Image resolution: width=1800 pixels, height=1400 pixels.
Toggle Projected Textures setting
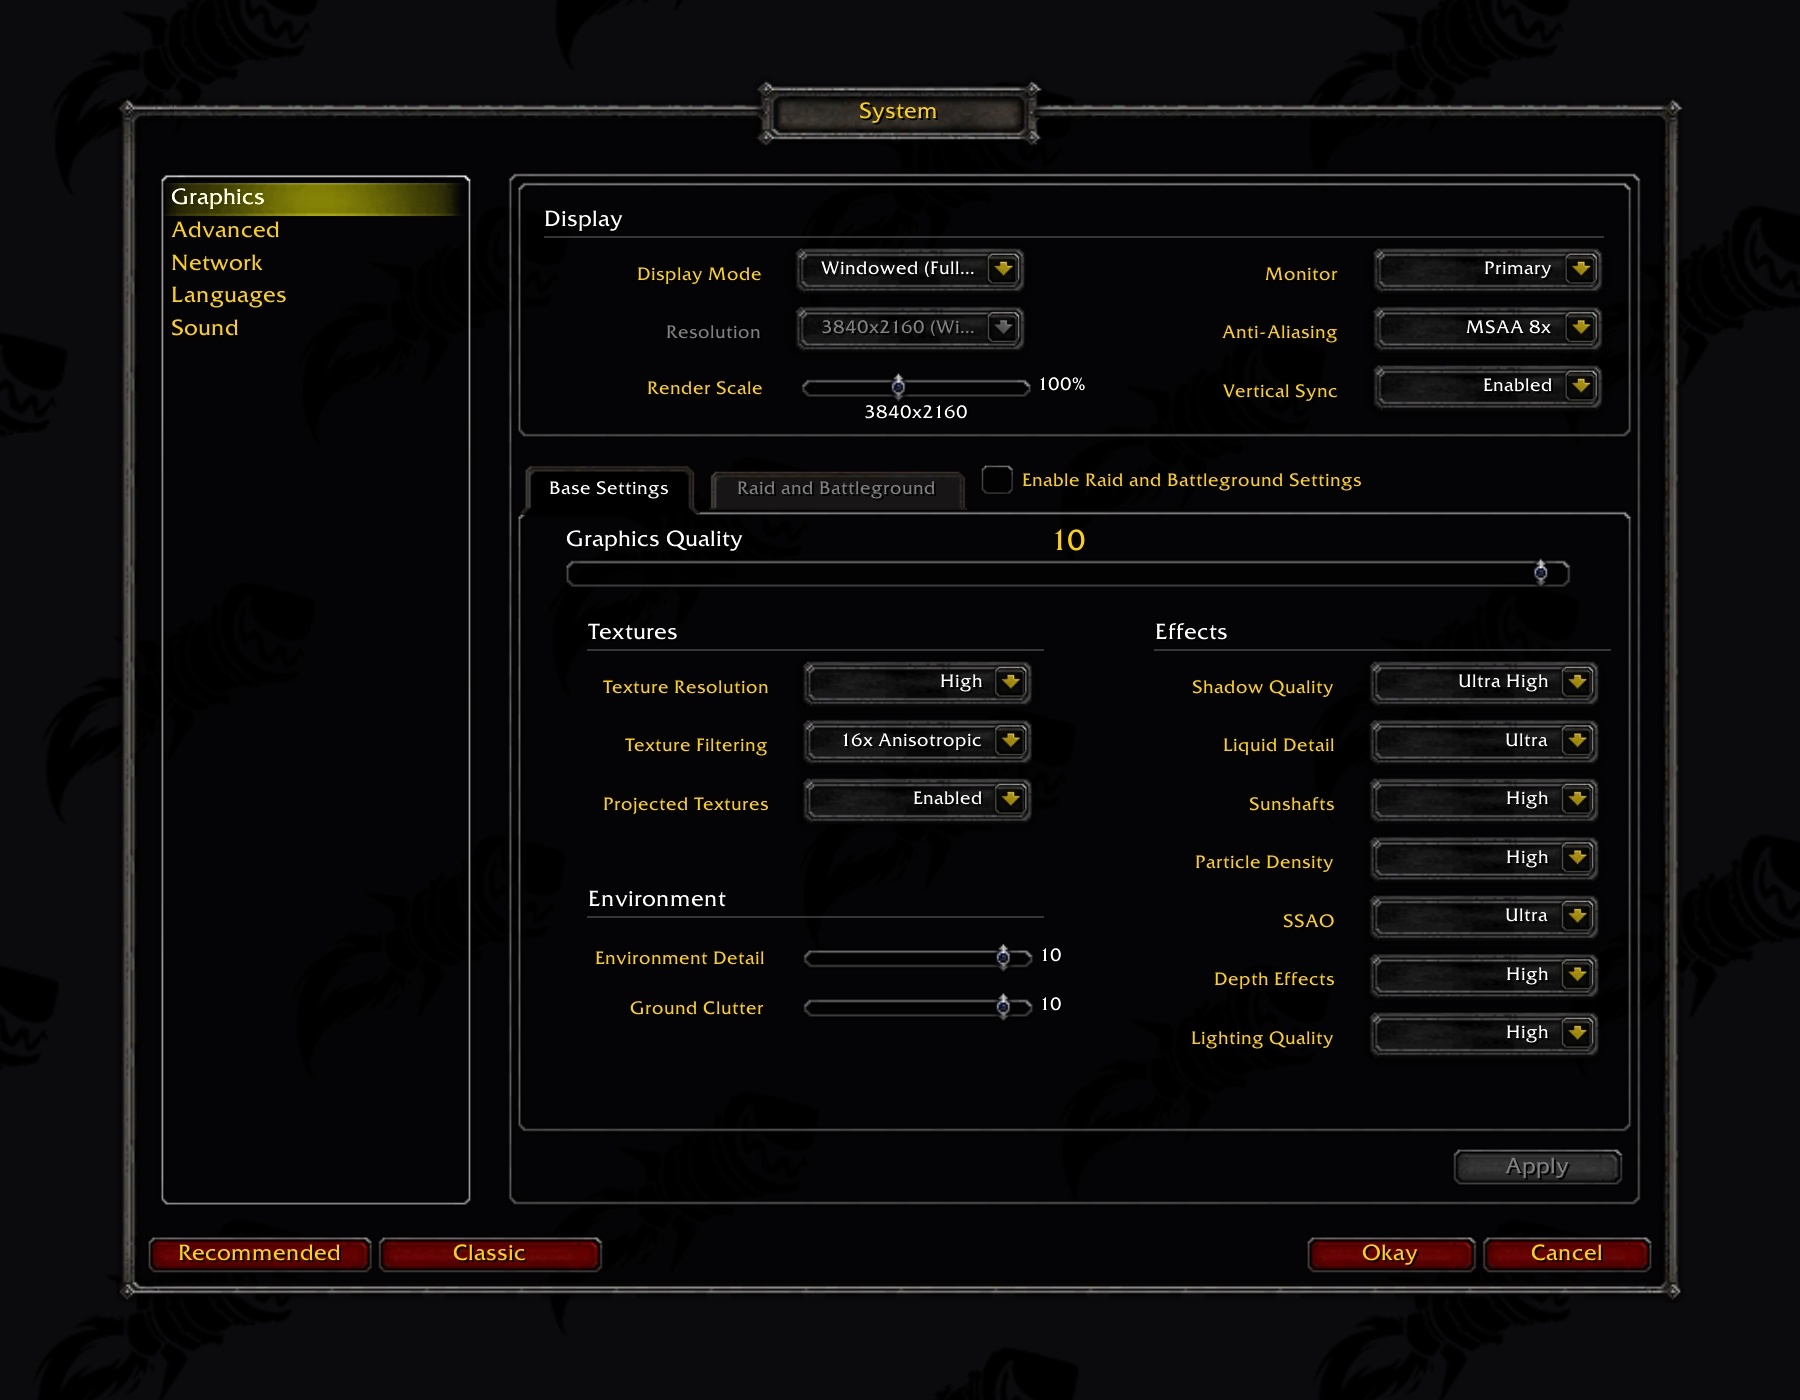pyautogui.click(x=915, y=799)
